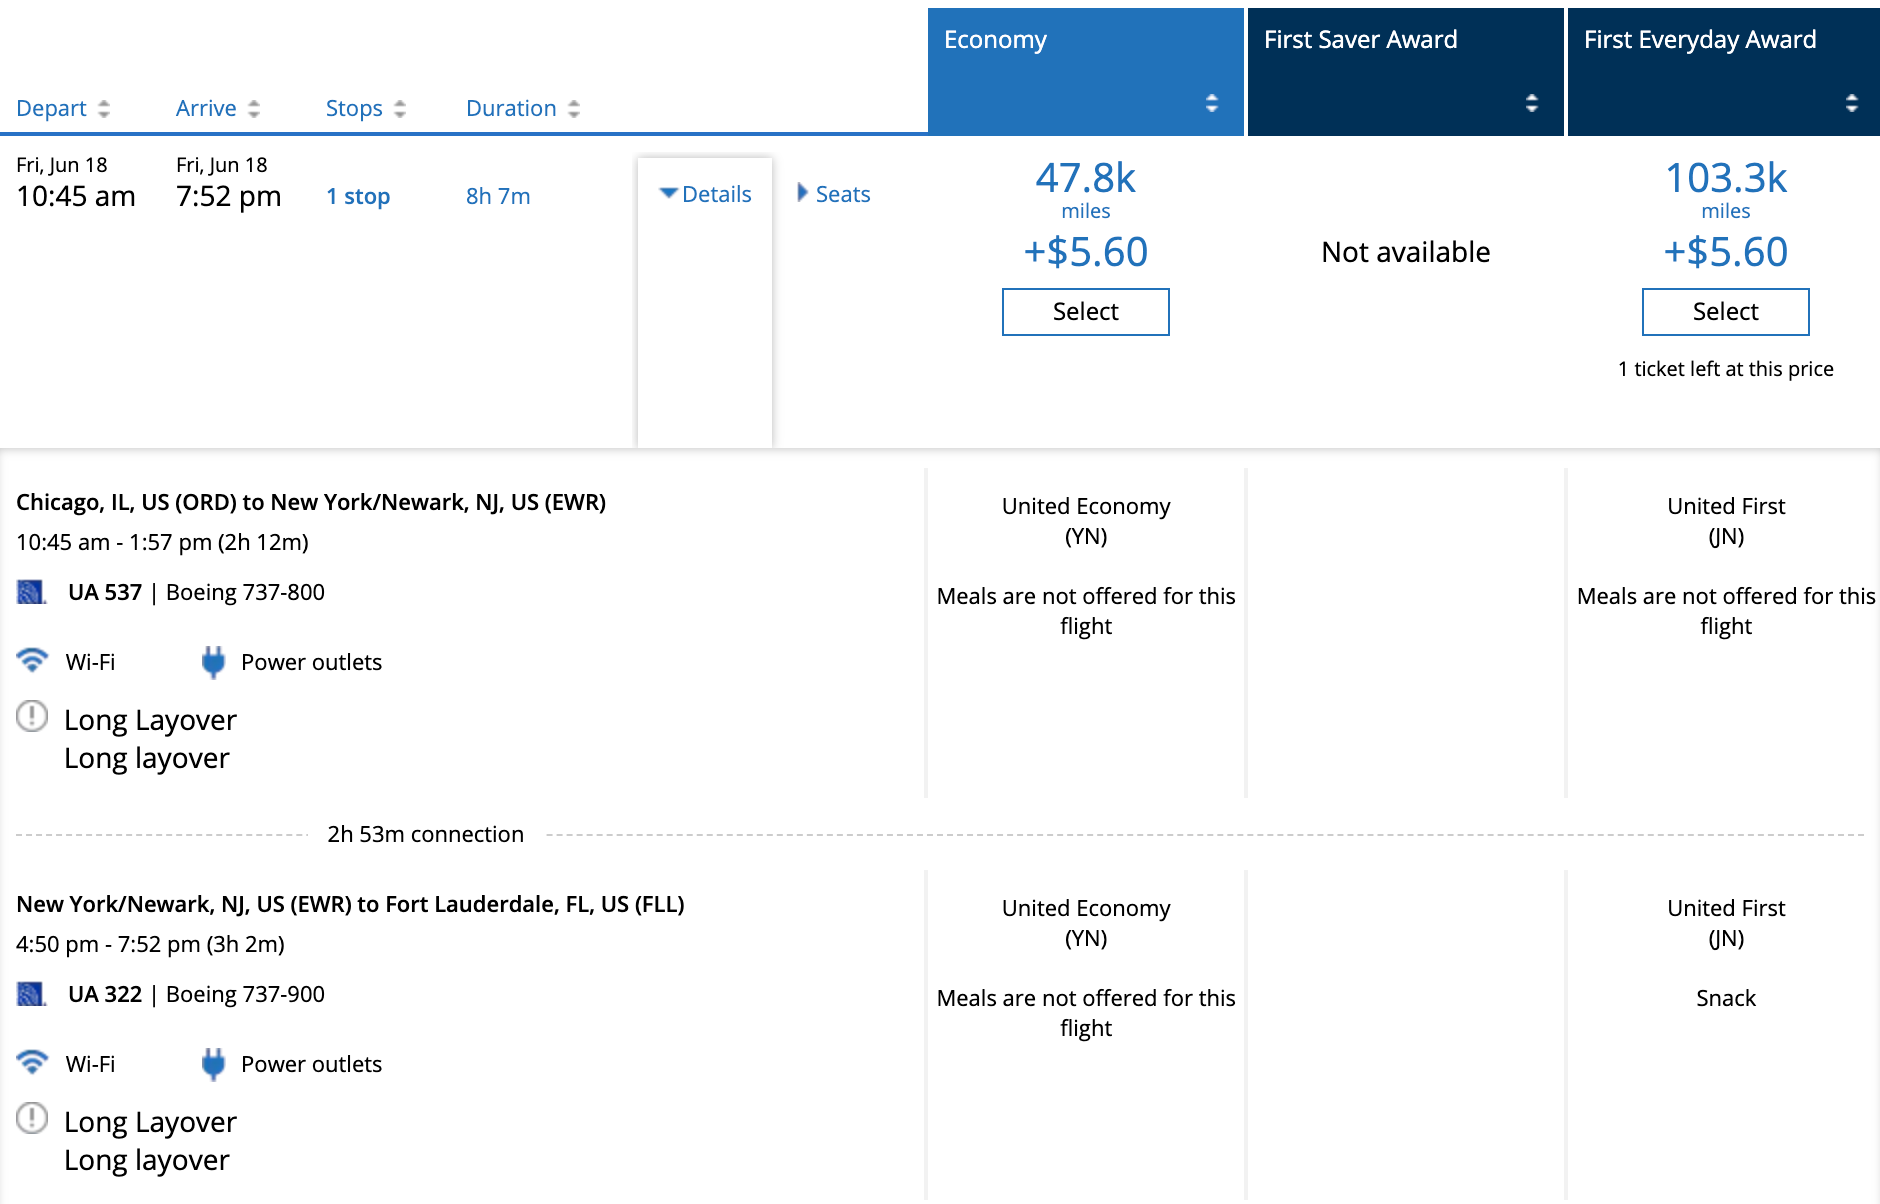
Task: Sort by First Everyday Award header
Action: (x=1724, y=71)
